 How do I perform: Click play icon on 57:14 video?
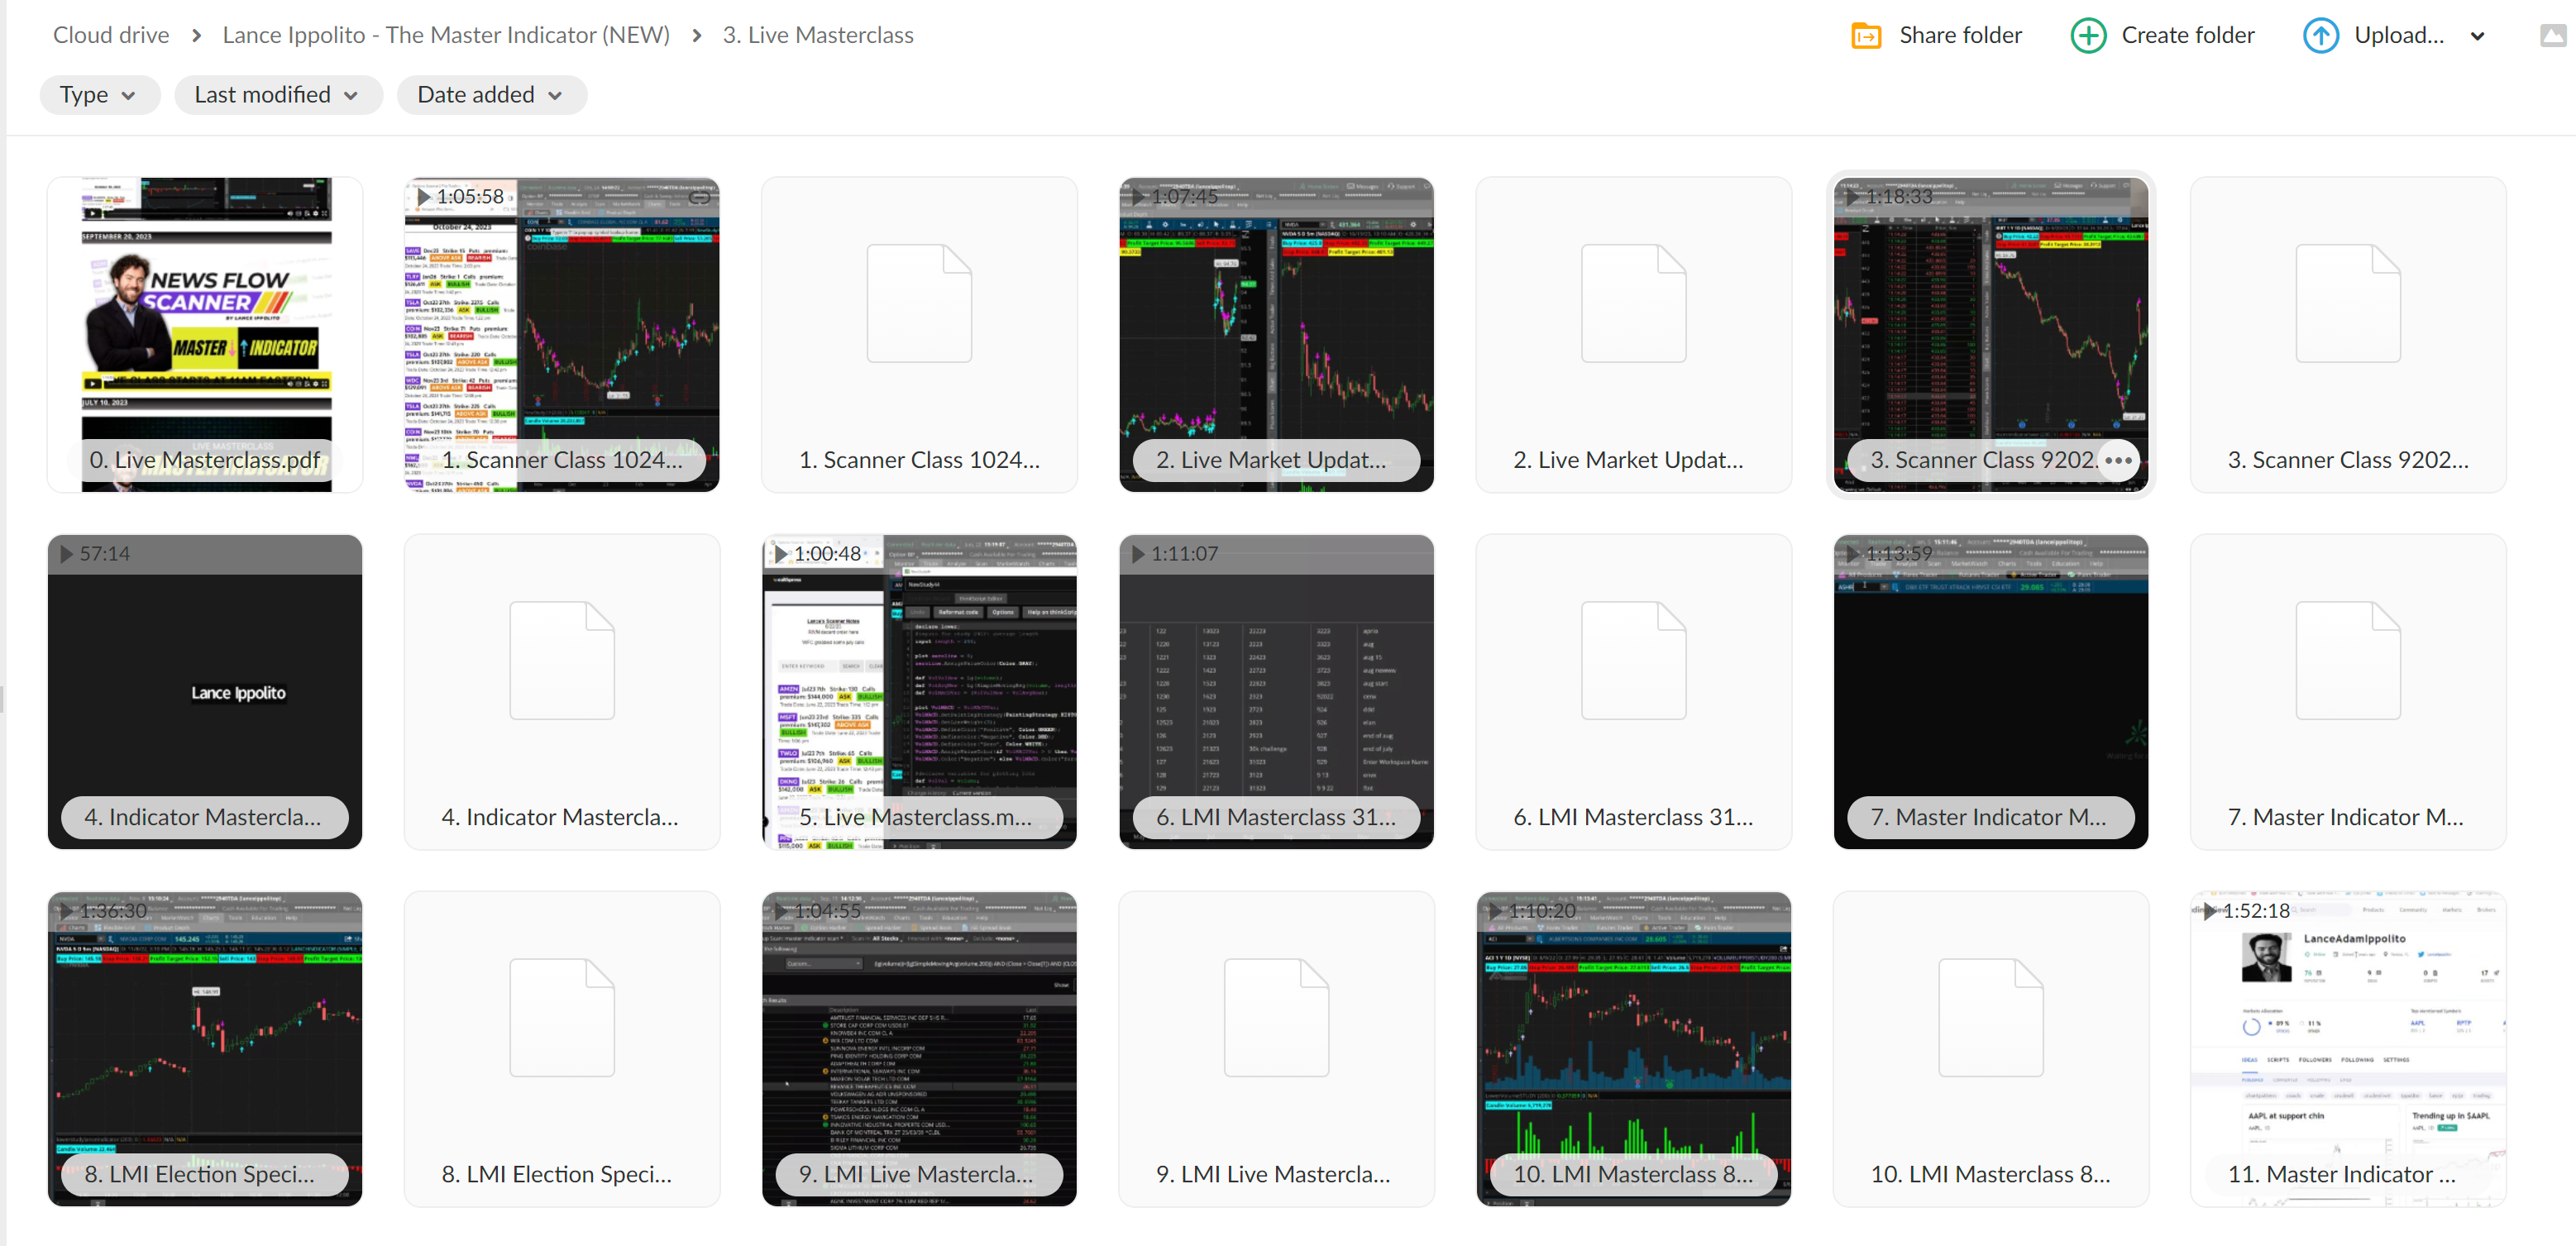[x=67, y=554]
